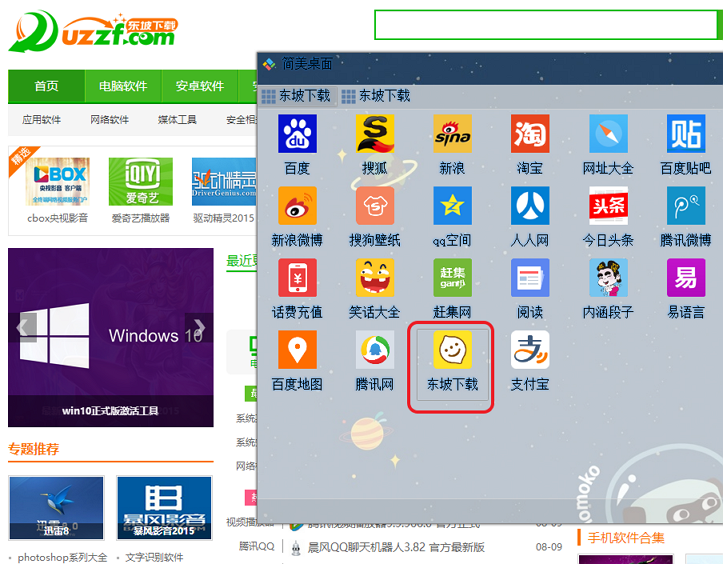The width and height of the screenshot is (723, 564).
Task: Click the 专题推荐 heading
Action: (x=34, y=449)
